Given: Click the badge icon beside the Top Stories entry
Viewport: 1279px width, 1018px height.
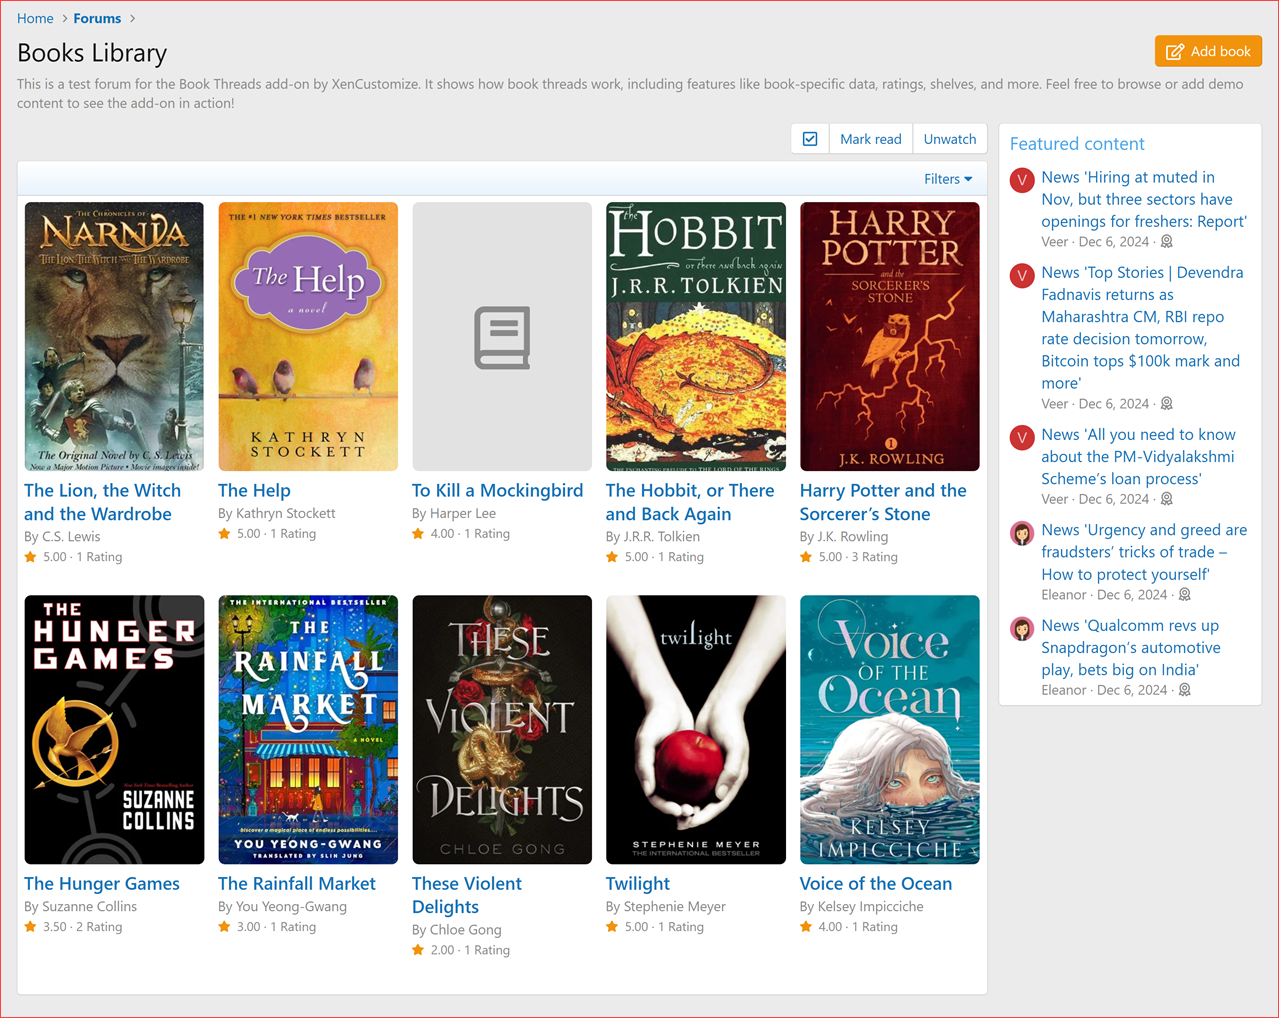Looking at the screenshot, I should [1166, 403].
